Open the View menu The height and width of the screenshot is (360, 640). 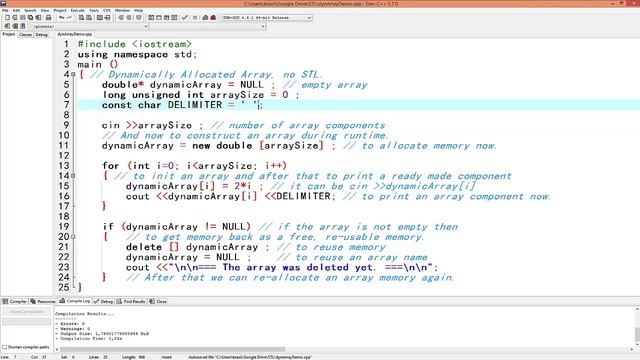click(45, 10)
